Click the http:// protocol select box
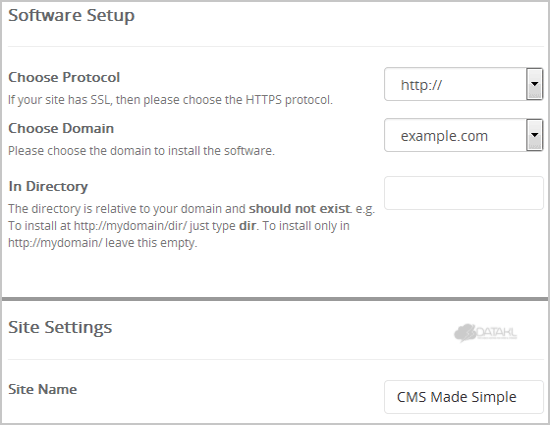This screenshot has height=425, width=550. 463,84
